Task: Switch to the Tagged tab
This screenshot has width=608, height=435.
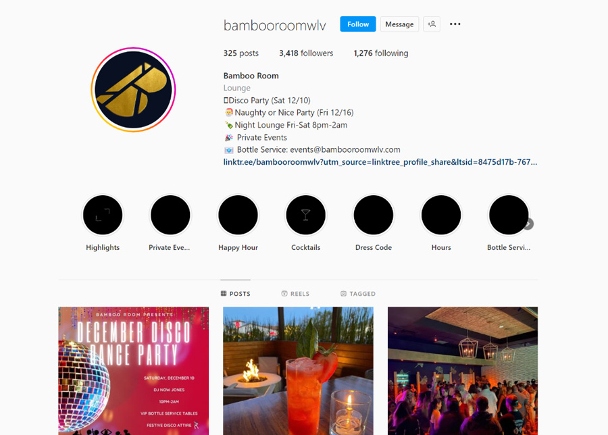Action: (x=358, y=293)
